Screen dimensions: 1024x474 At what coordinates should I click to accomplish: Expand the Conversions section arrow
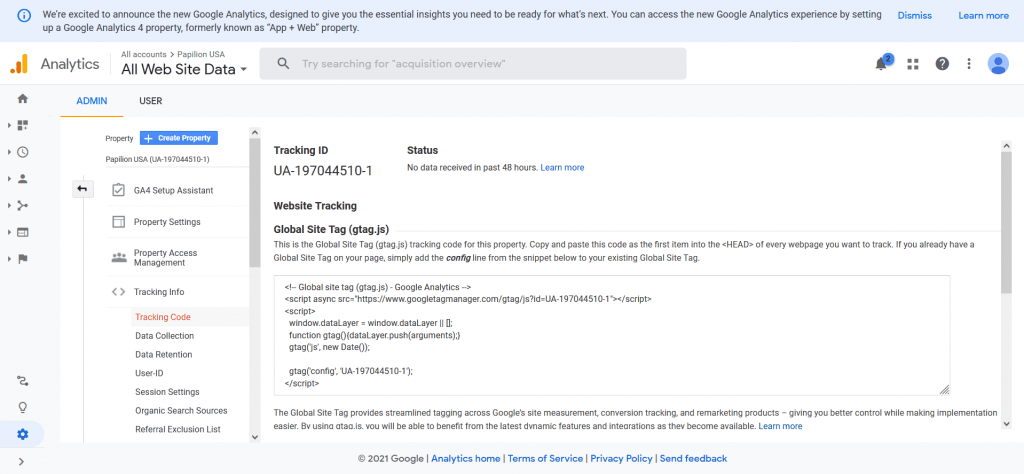[9, 259]
